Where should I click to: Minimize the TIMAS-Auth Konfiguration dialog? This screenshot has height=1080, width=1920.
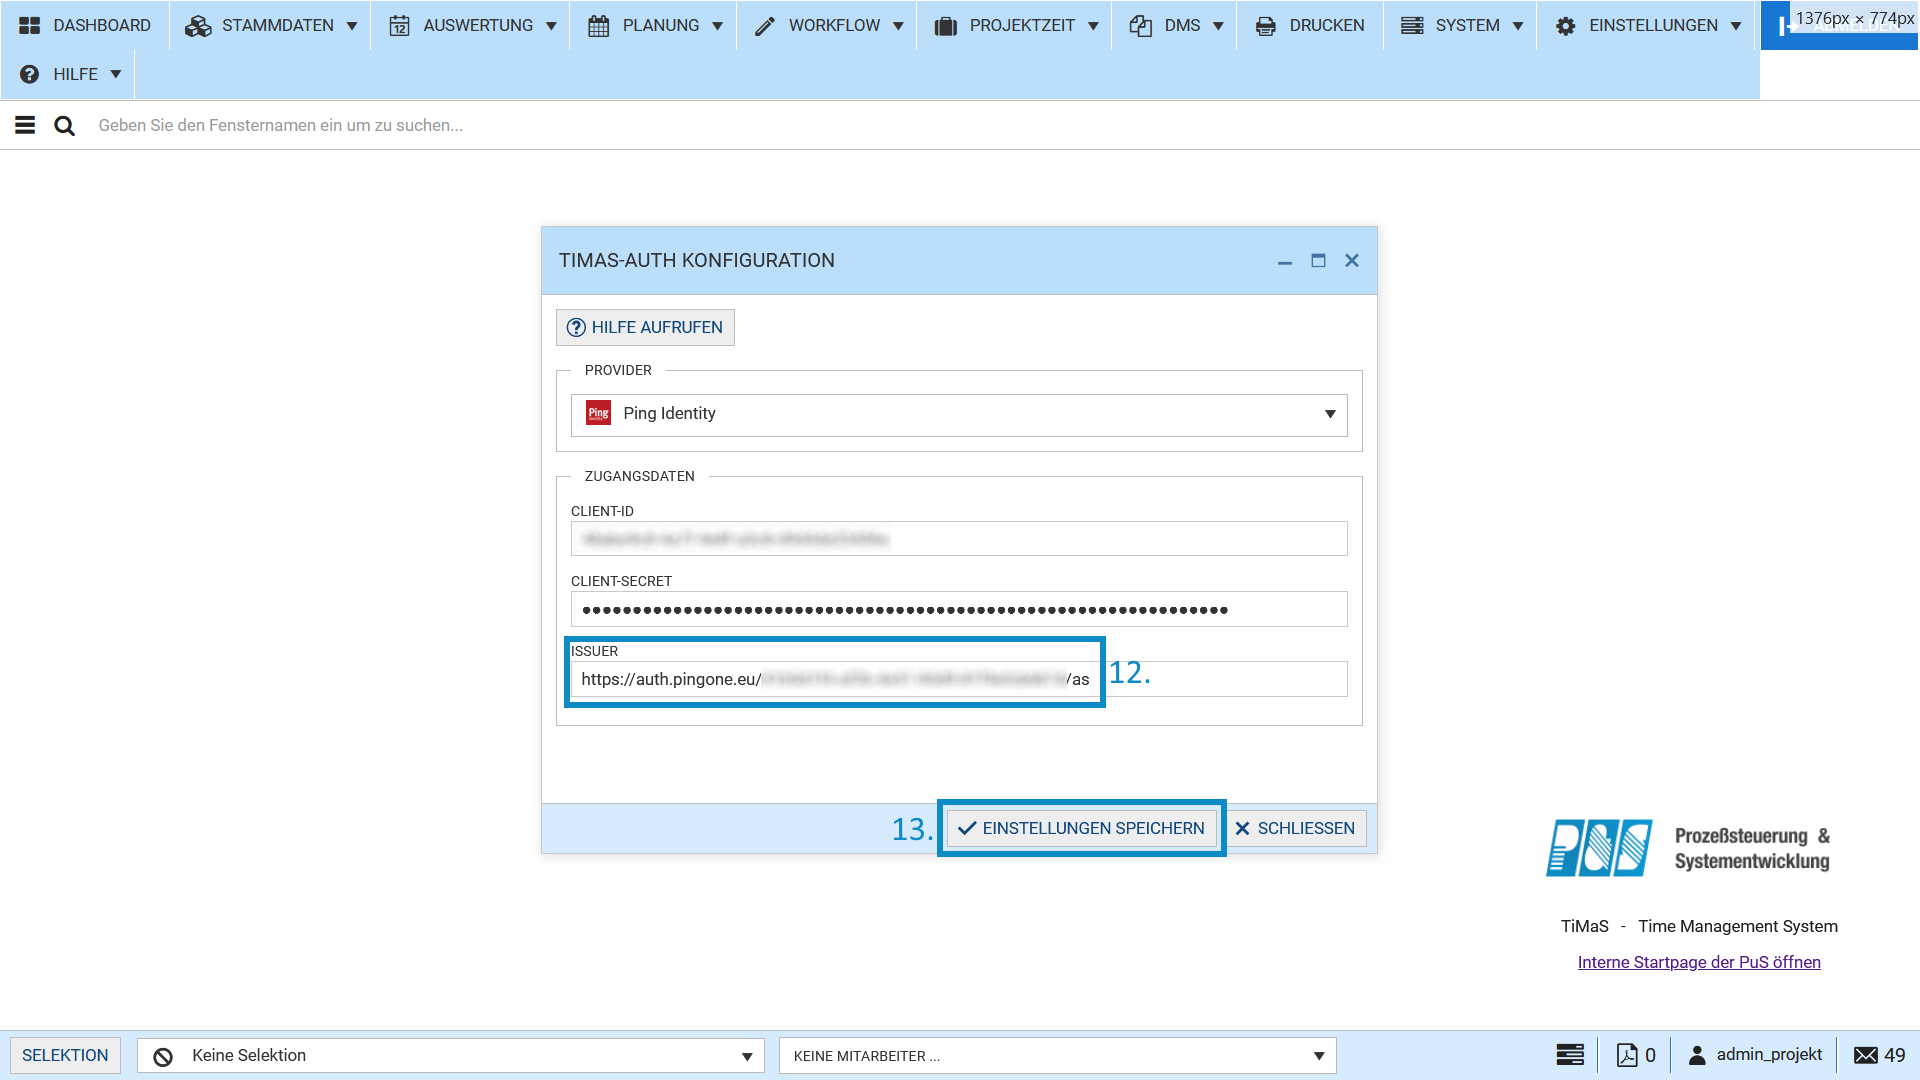click(x=1285, y=261)
